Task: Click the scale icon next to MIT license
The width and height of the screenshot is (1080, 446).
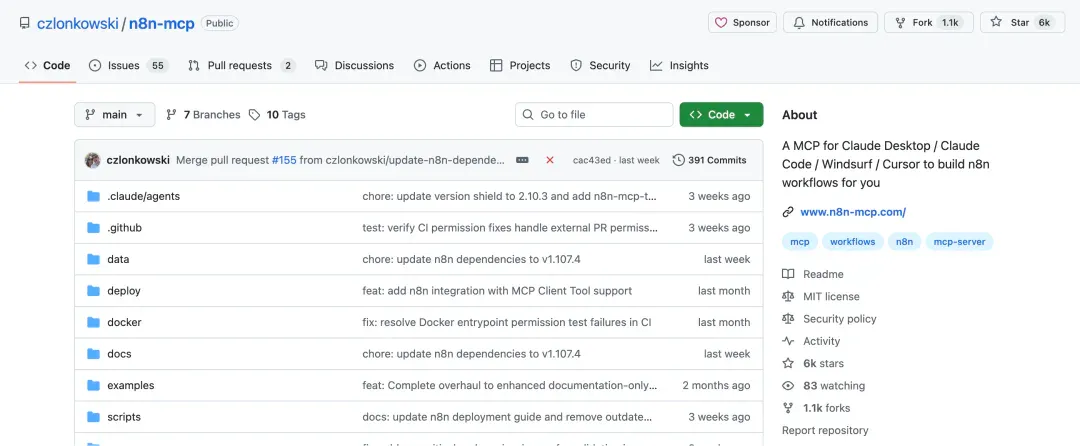Action: tap(788, 297)
